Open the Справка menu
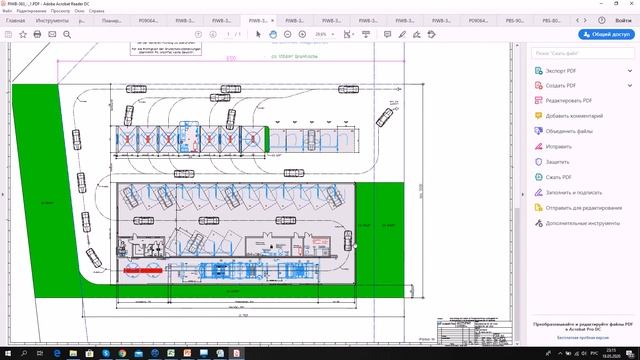Image resolution: width=640 pixels, height=360 pixels. [96, 11]
